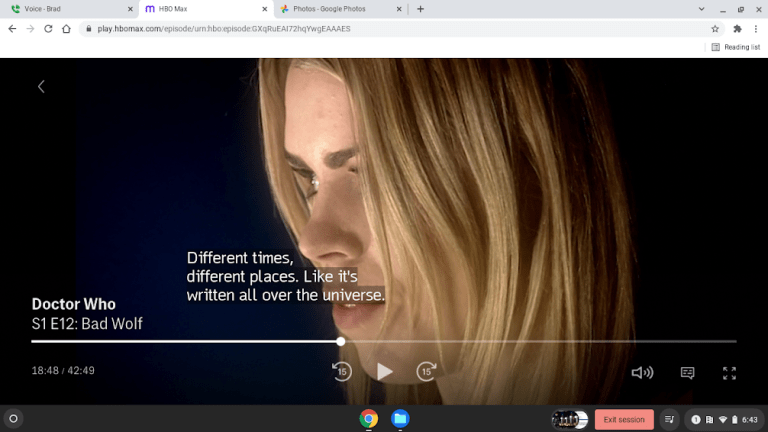Bookmark this page with the star icon
Screen dimensions: 768x432
coord(715,29)
